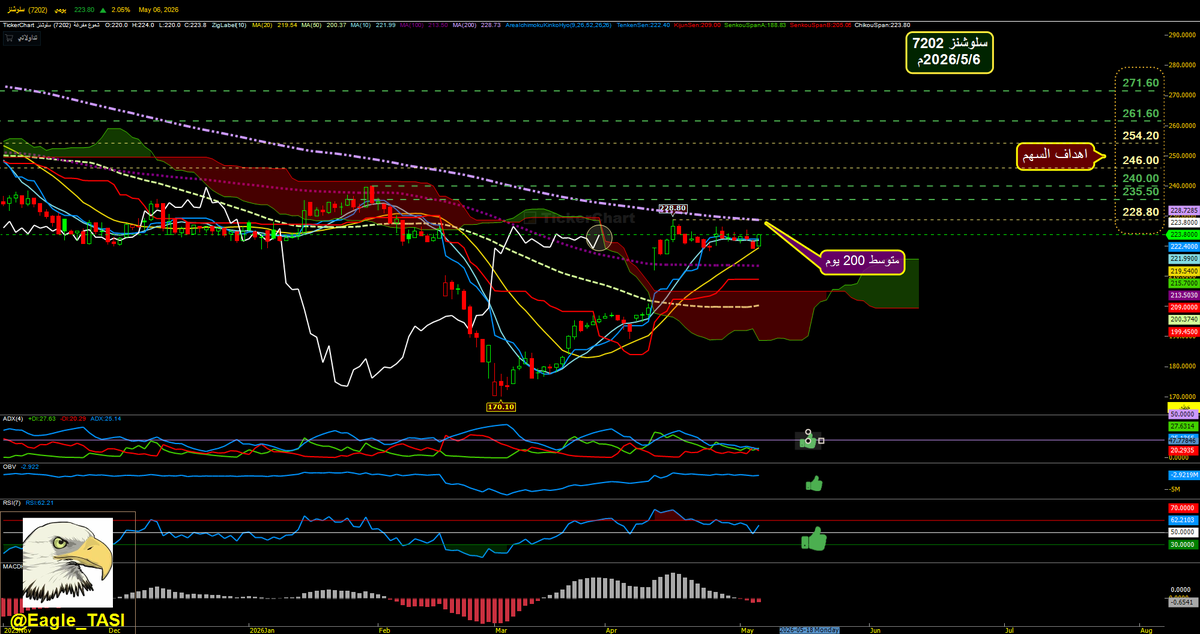The height and width of the screenshot is (634, 1200).
Task: Click the circle marker on the white line
Action: click(599, 238)
